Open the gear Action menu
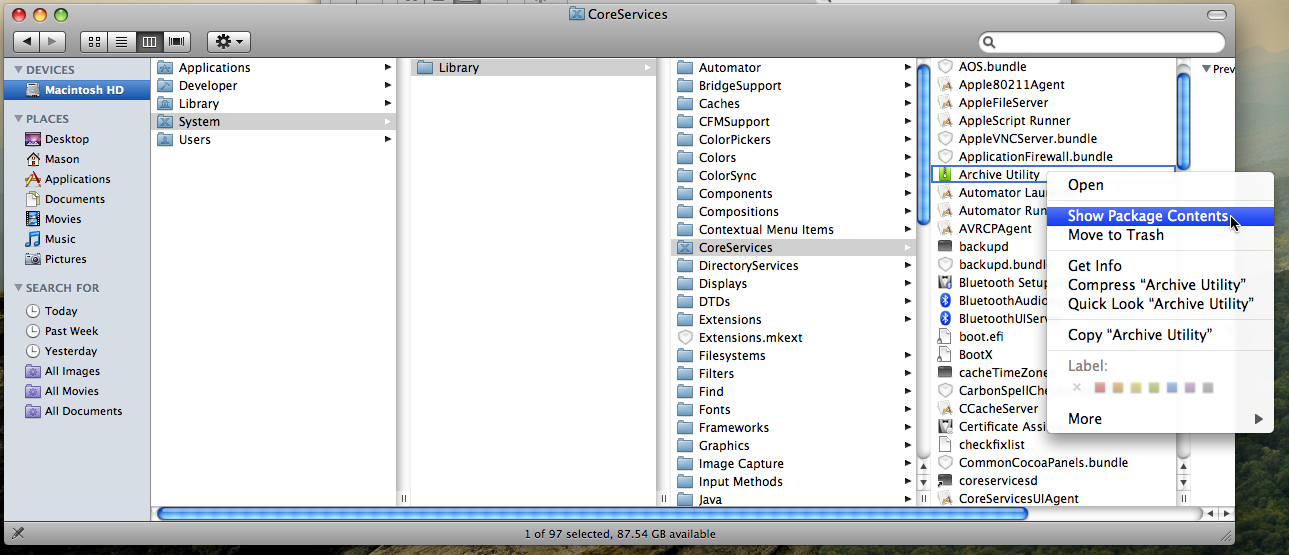Screen dimensions: 1289x555 pyautogui.click(x=229, y=41)
